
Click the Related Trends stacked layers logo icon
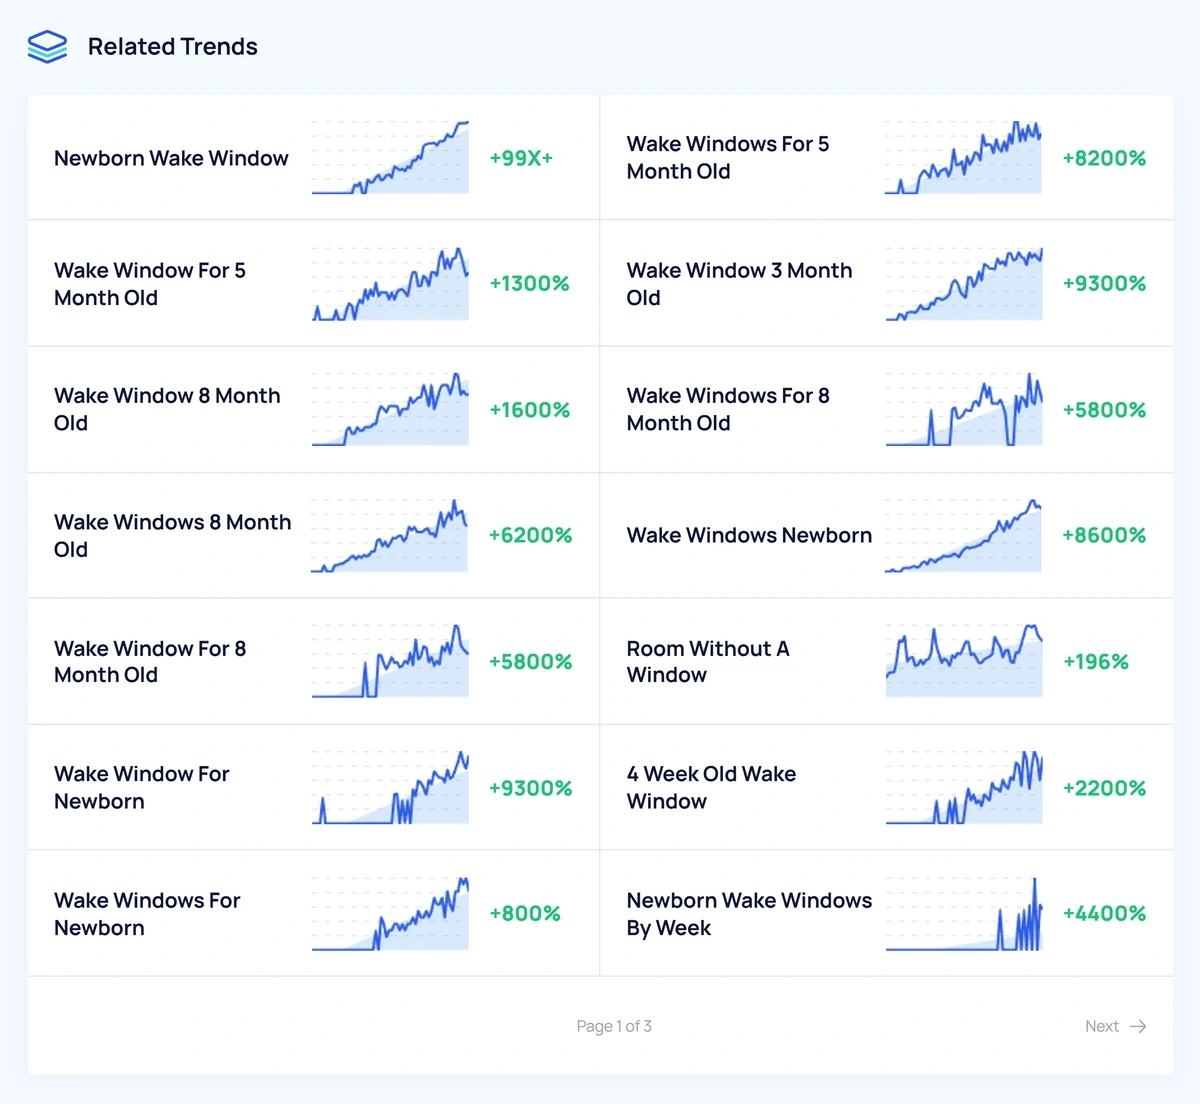click(46, 46)
